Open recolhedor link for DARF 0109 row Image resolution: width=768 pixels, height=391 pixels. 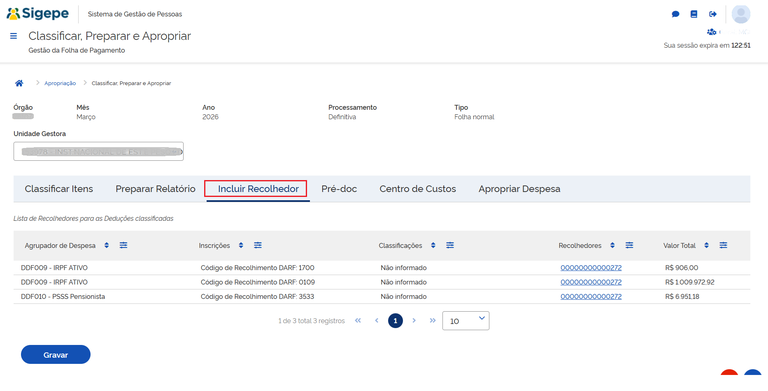click(x=591, y=282)
